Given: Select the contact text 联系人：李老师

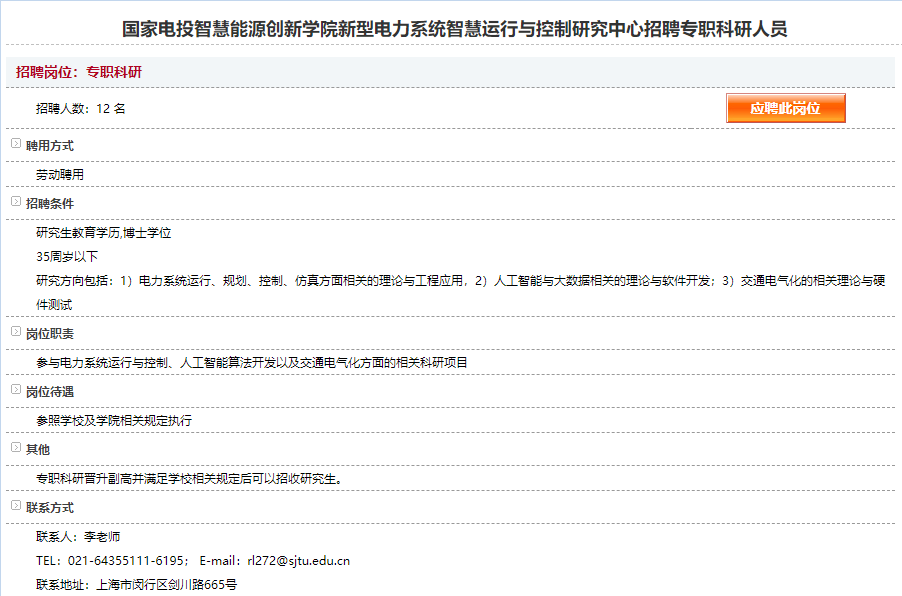Looking at the screenshot, I should click(78, 537).
